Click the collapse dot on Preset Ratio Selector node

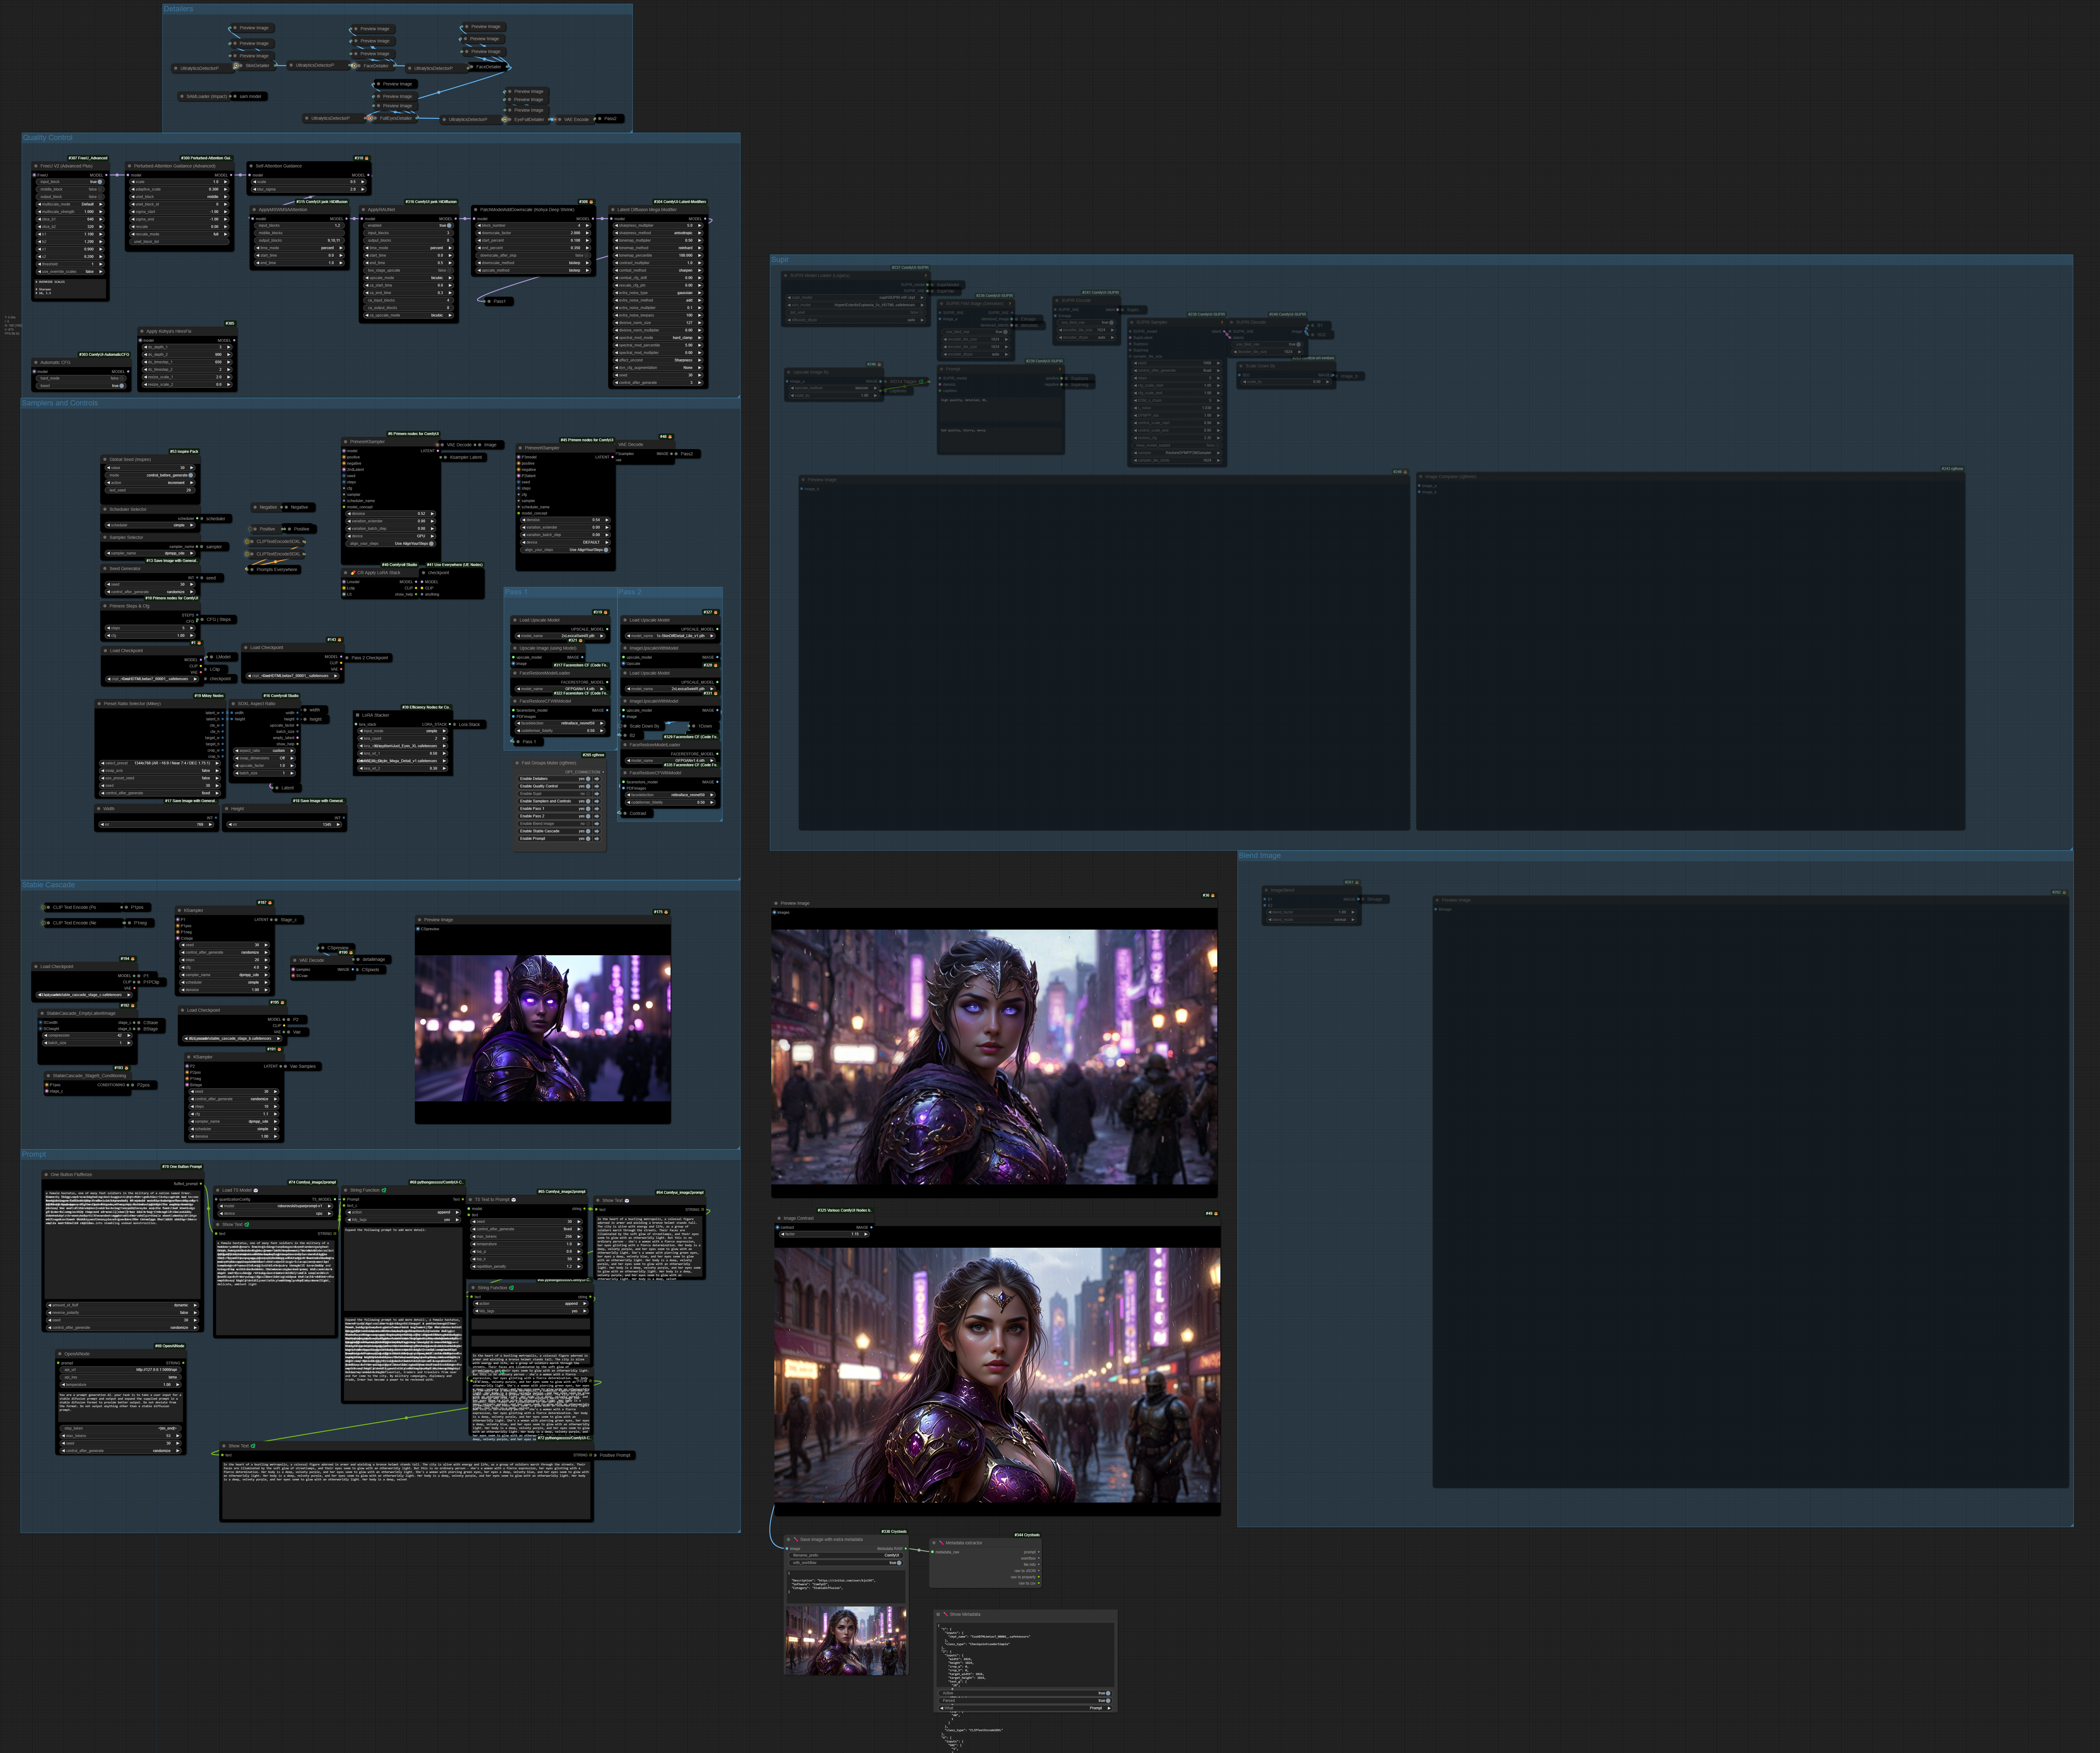pyautogui.click(x=99, y=704)
